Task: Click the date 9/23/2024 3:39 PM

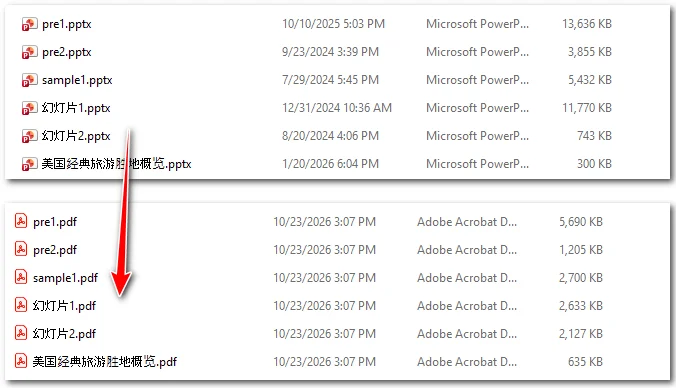Action: point(330,52)
